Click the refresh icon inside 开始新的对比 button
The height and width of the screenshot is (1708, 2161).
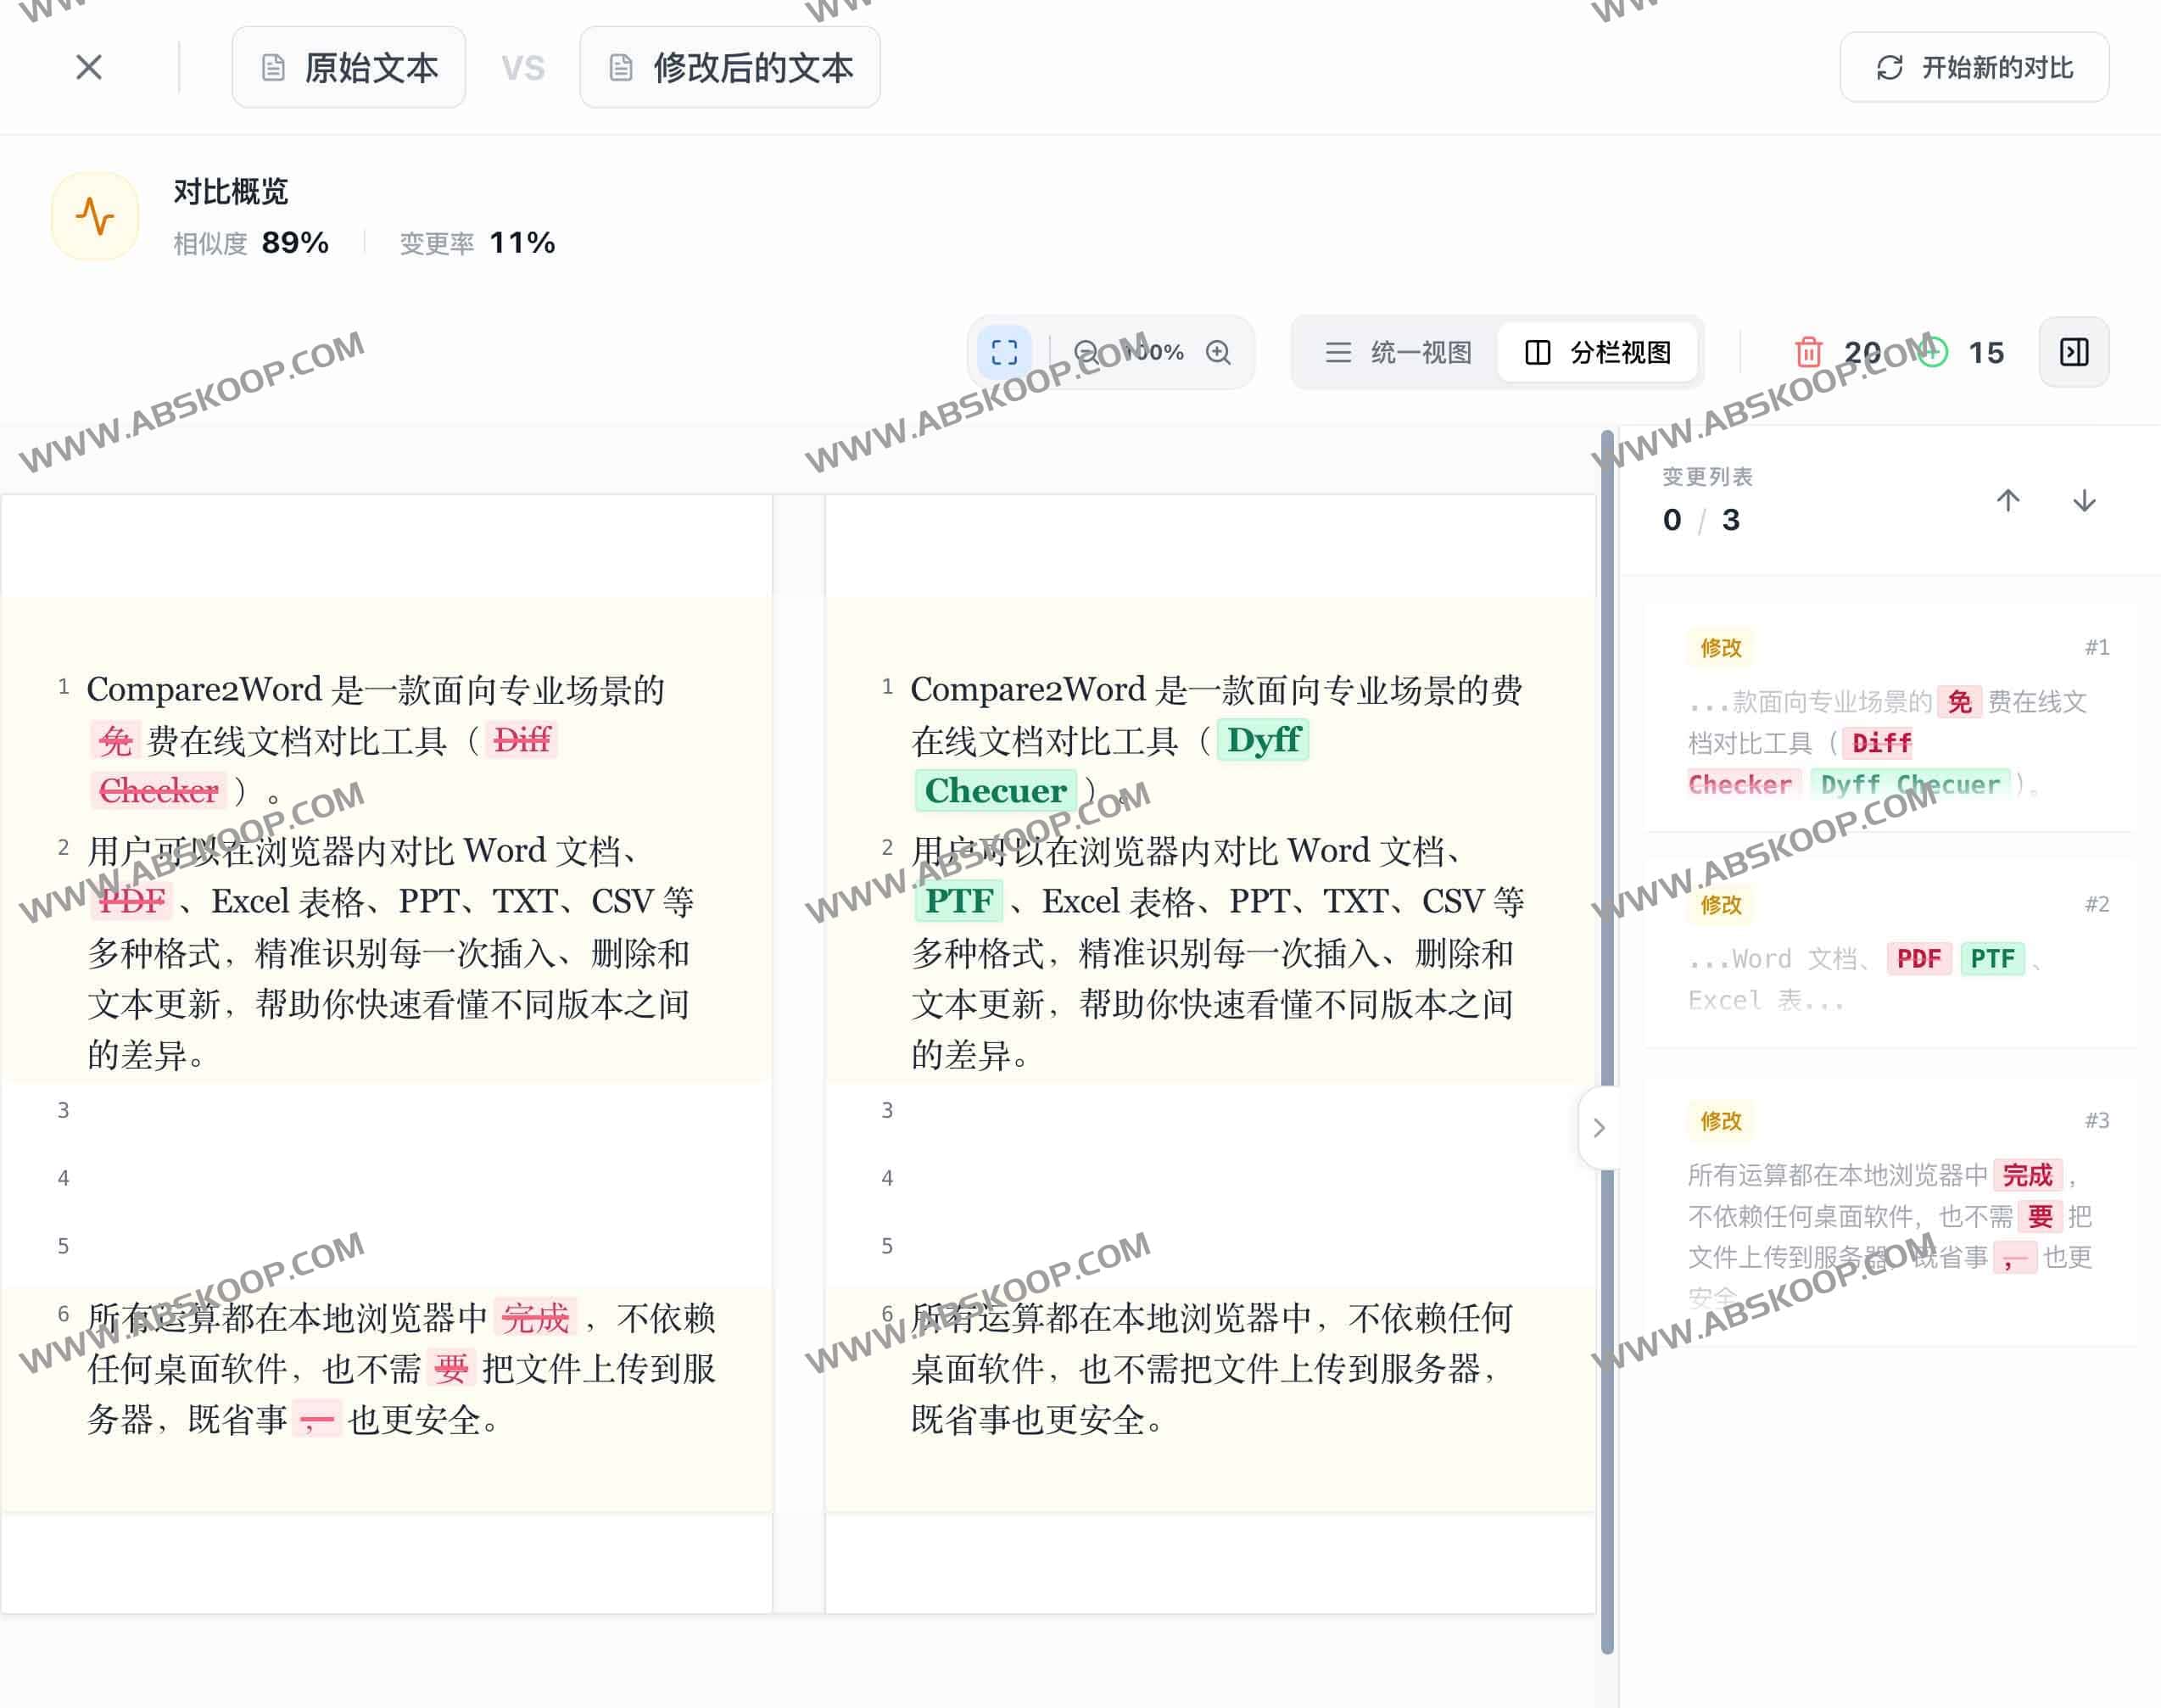point(1889,67)
